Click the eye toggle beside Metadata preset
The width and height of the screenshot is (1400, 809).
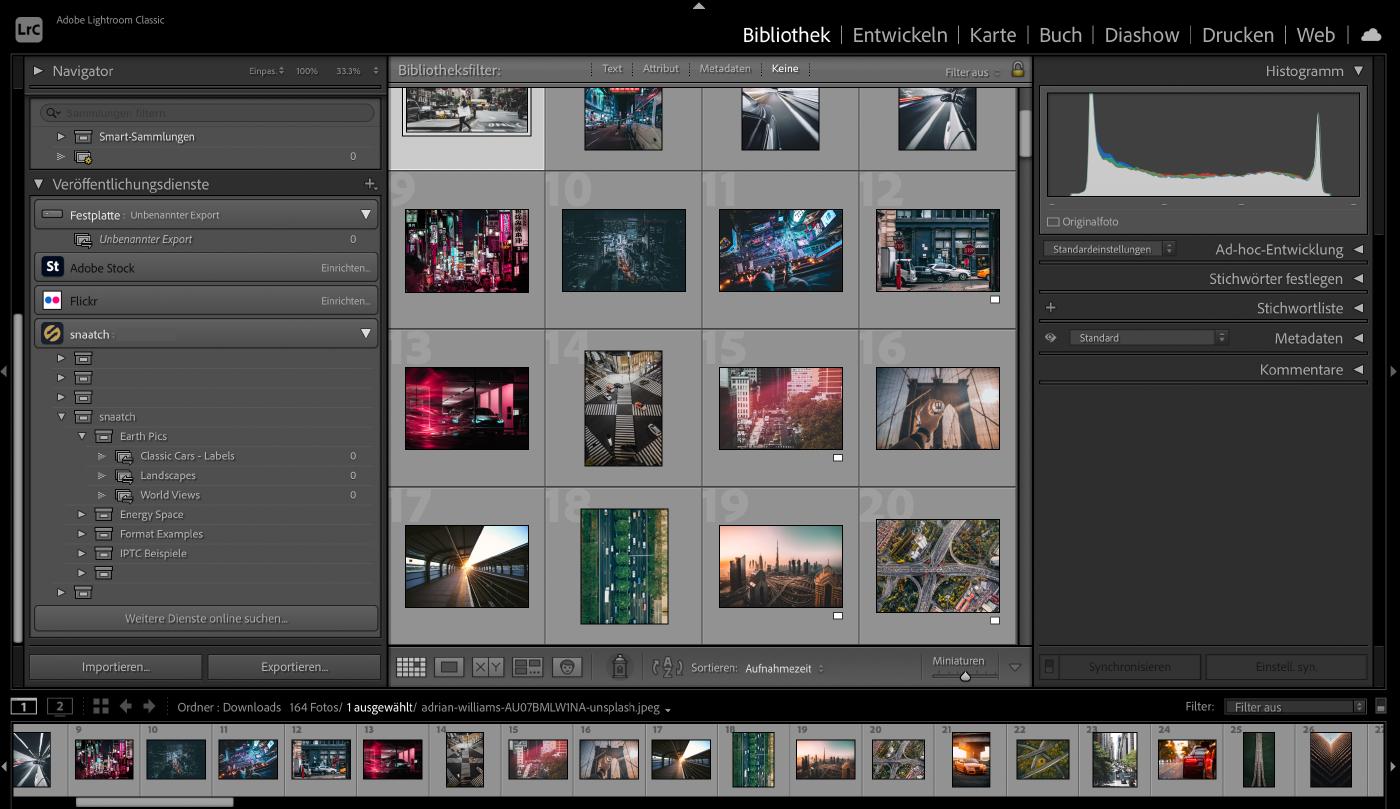pos(1050,337)
